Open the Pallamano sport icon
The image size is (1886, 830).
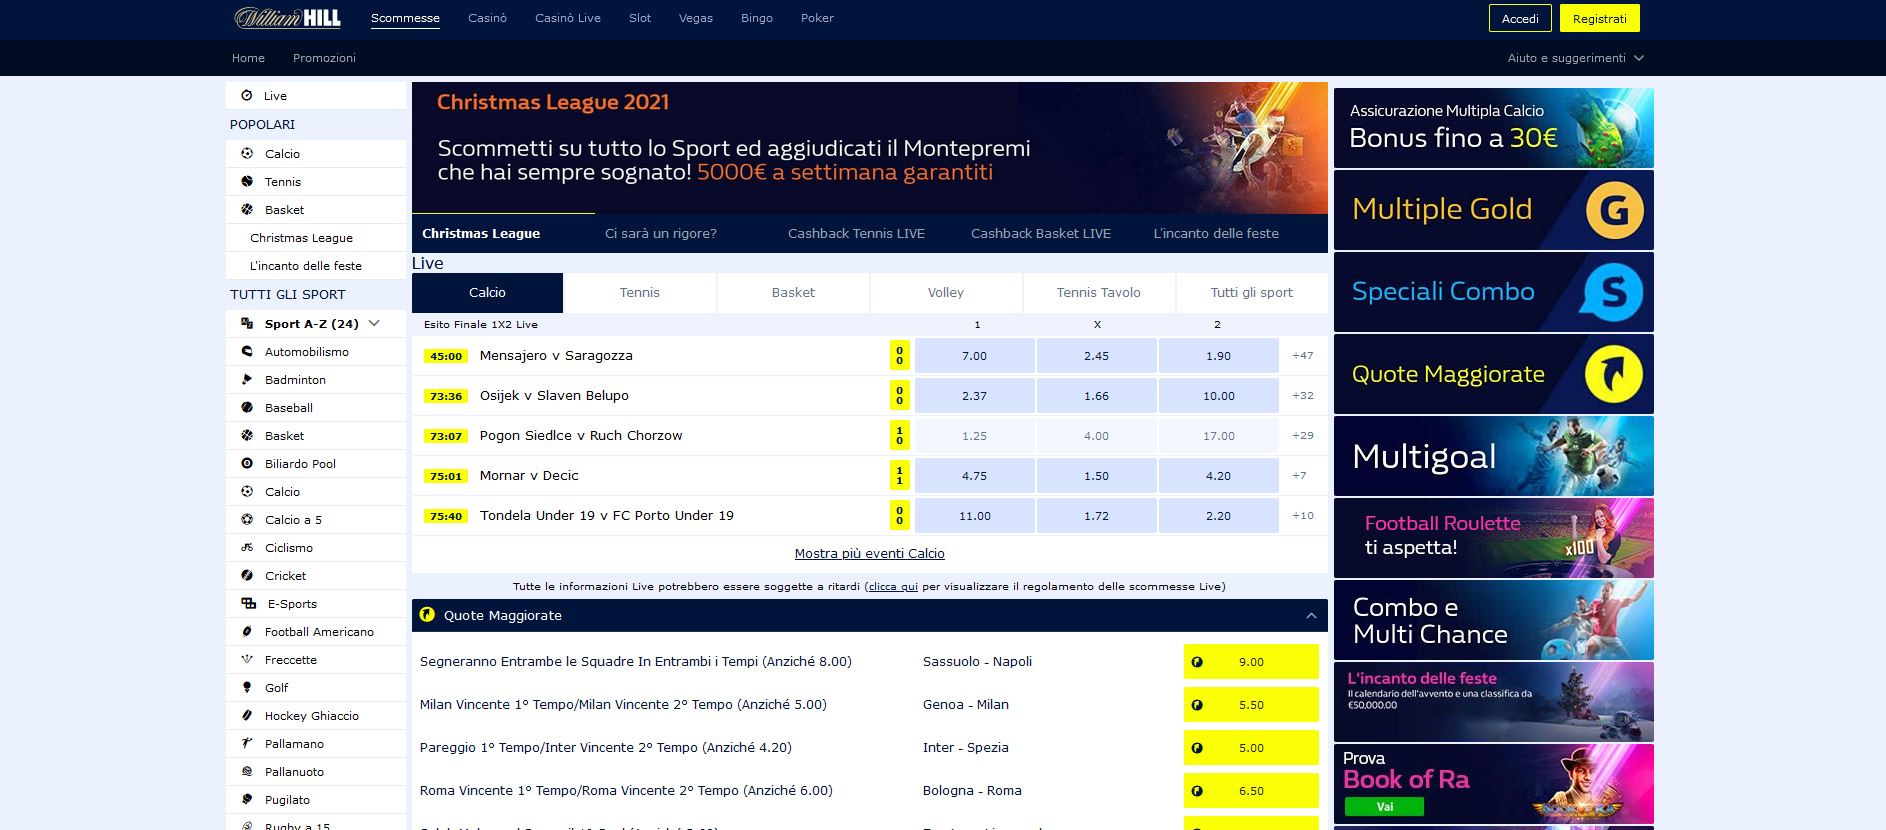tap(247, 743)
